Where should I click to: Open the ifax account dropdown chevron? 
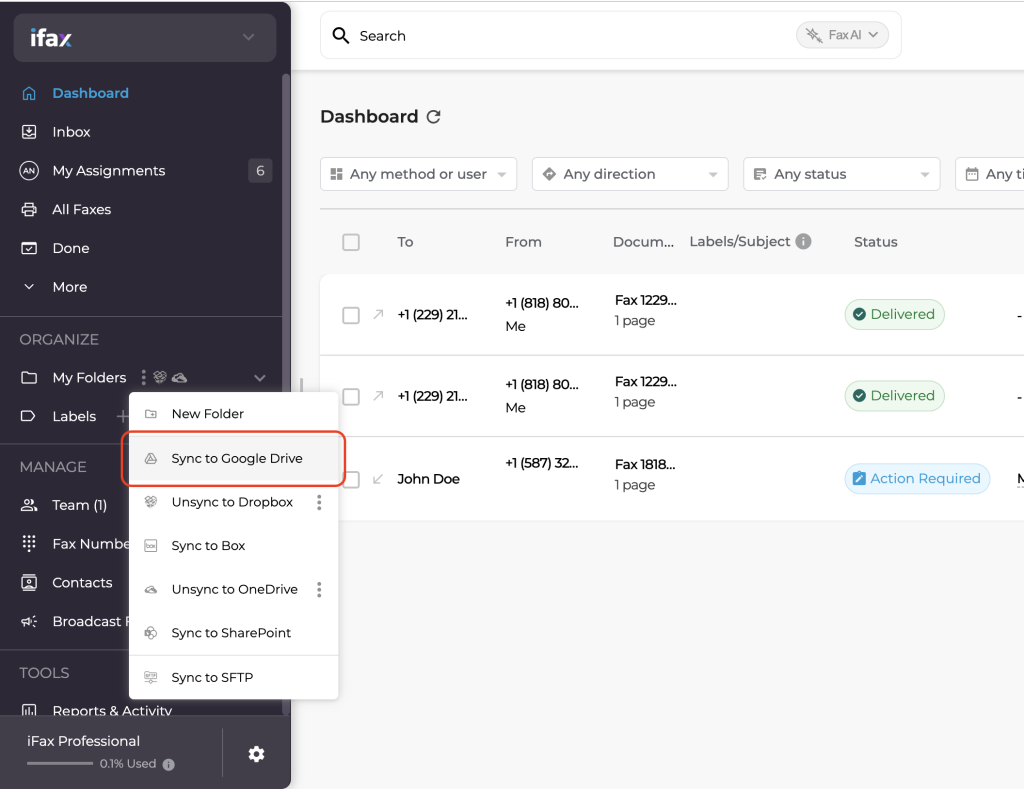pyautogui.click(x=248, y=37)
